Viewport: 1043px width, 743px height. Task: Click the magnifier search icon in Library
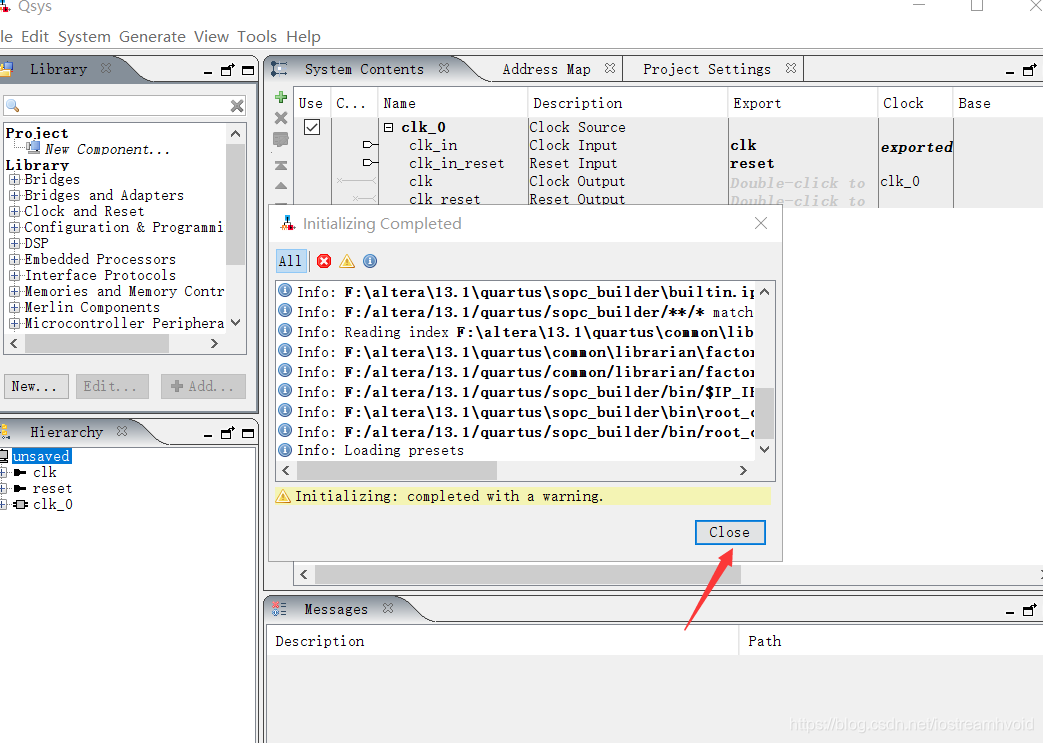13,106
